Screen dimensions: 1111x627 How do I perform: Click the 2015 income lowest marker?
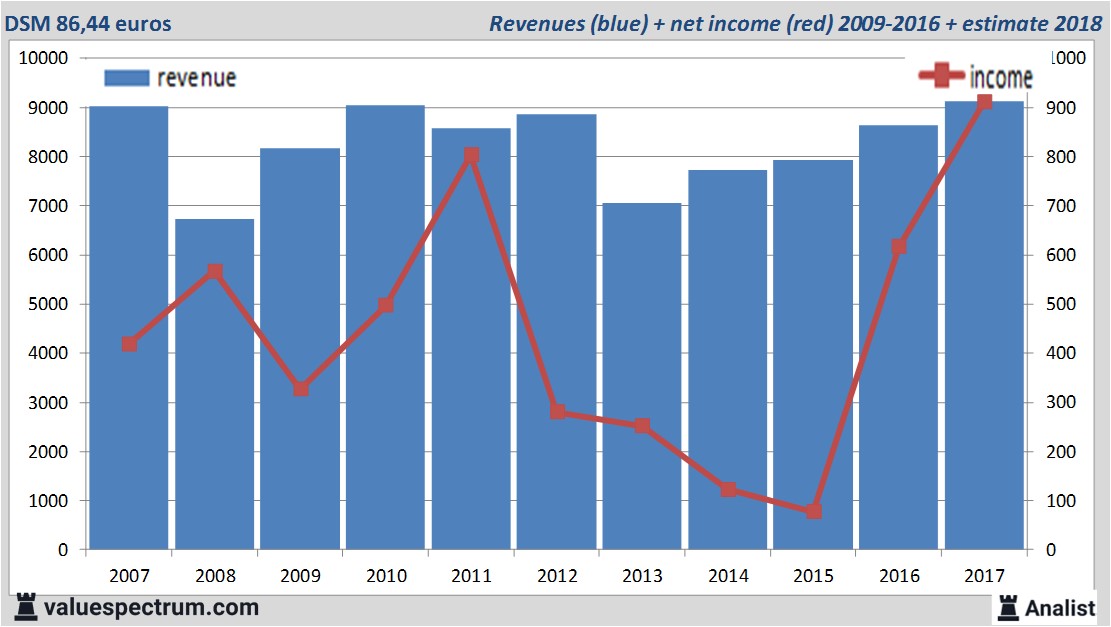pyautogui.click(x=813, y=511)
